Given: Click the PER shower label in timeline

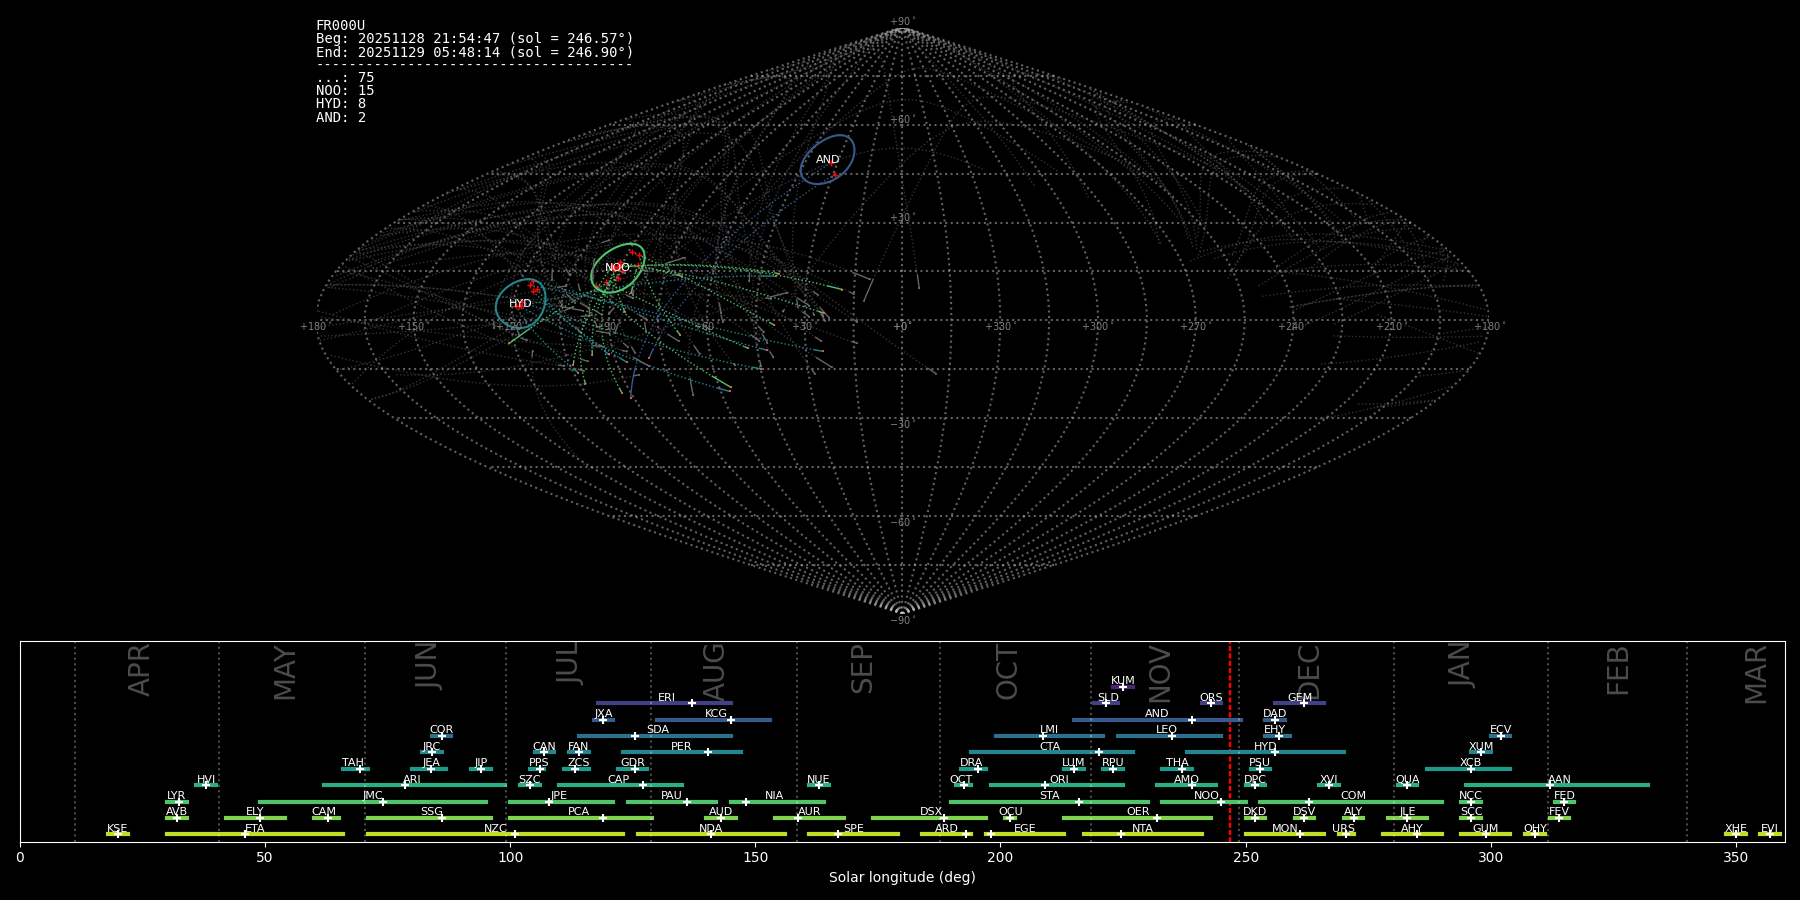Looking at the screenshot, I should (681, 747).
